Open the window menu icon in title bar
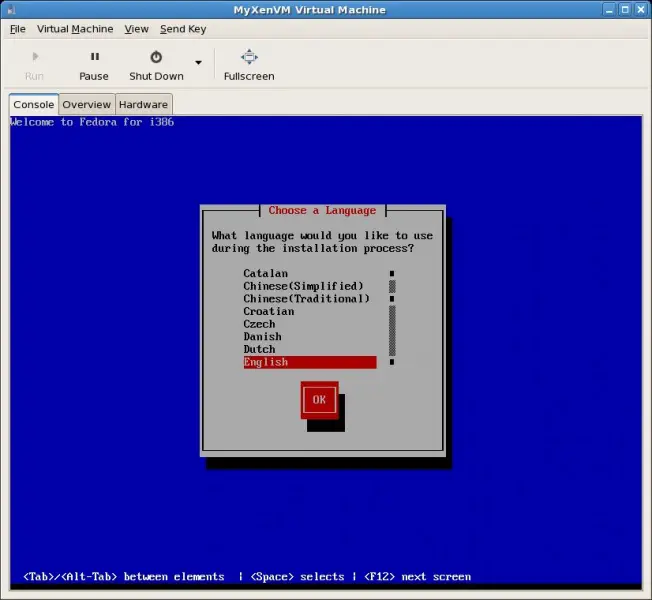Viewport: 652px width, 600px height. point(11,9)
